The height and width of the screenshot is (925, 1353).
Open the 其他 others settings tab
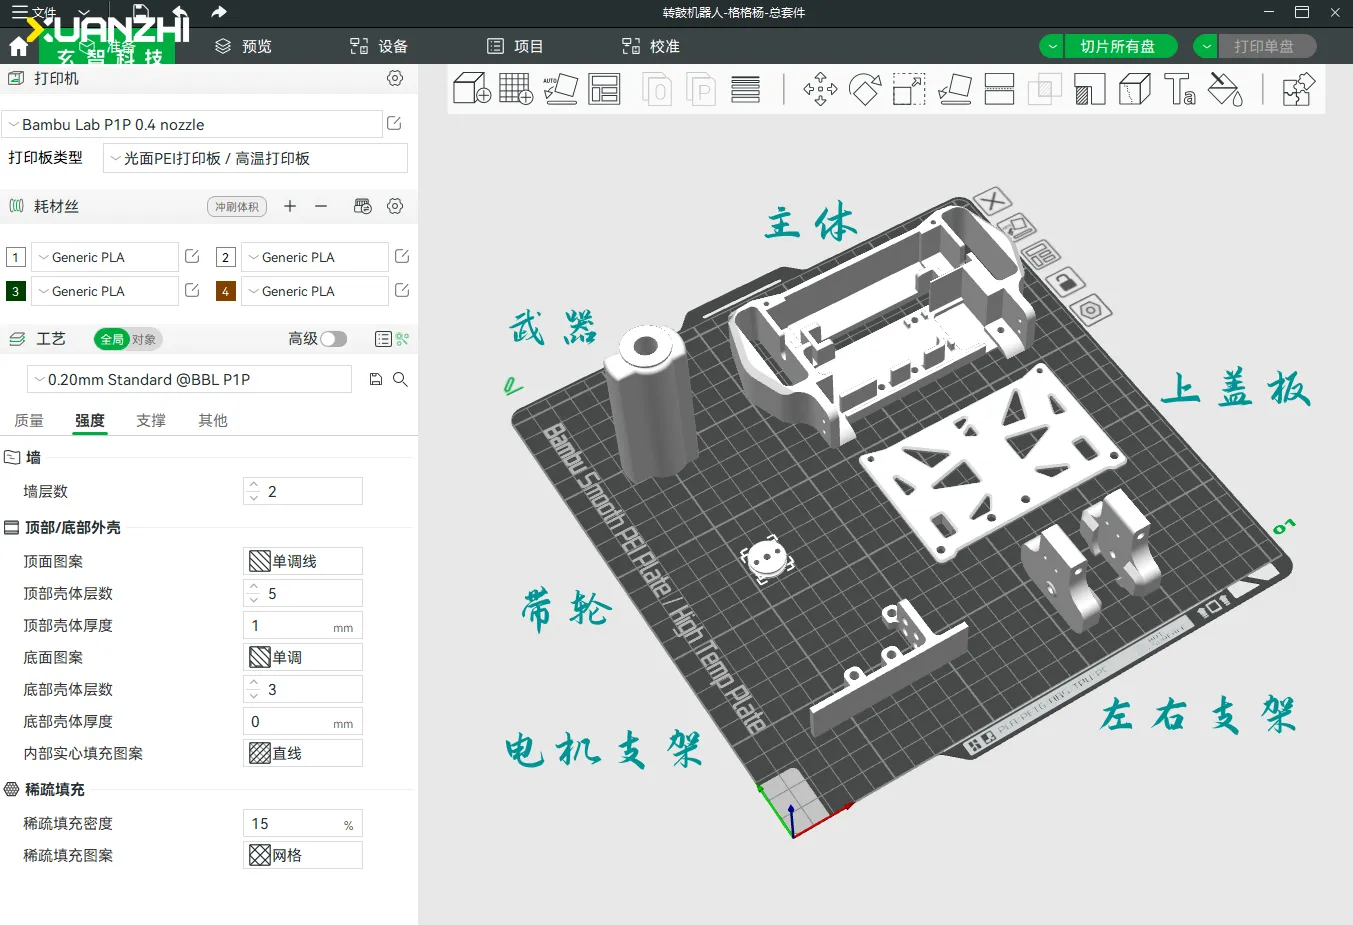tap(213, 420)
